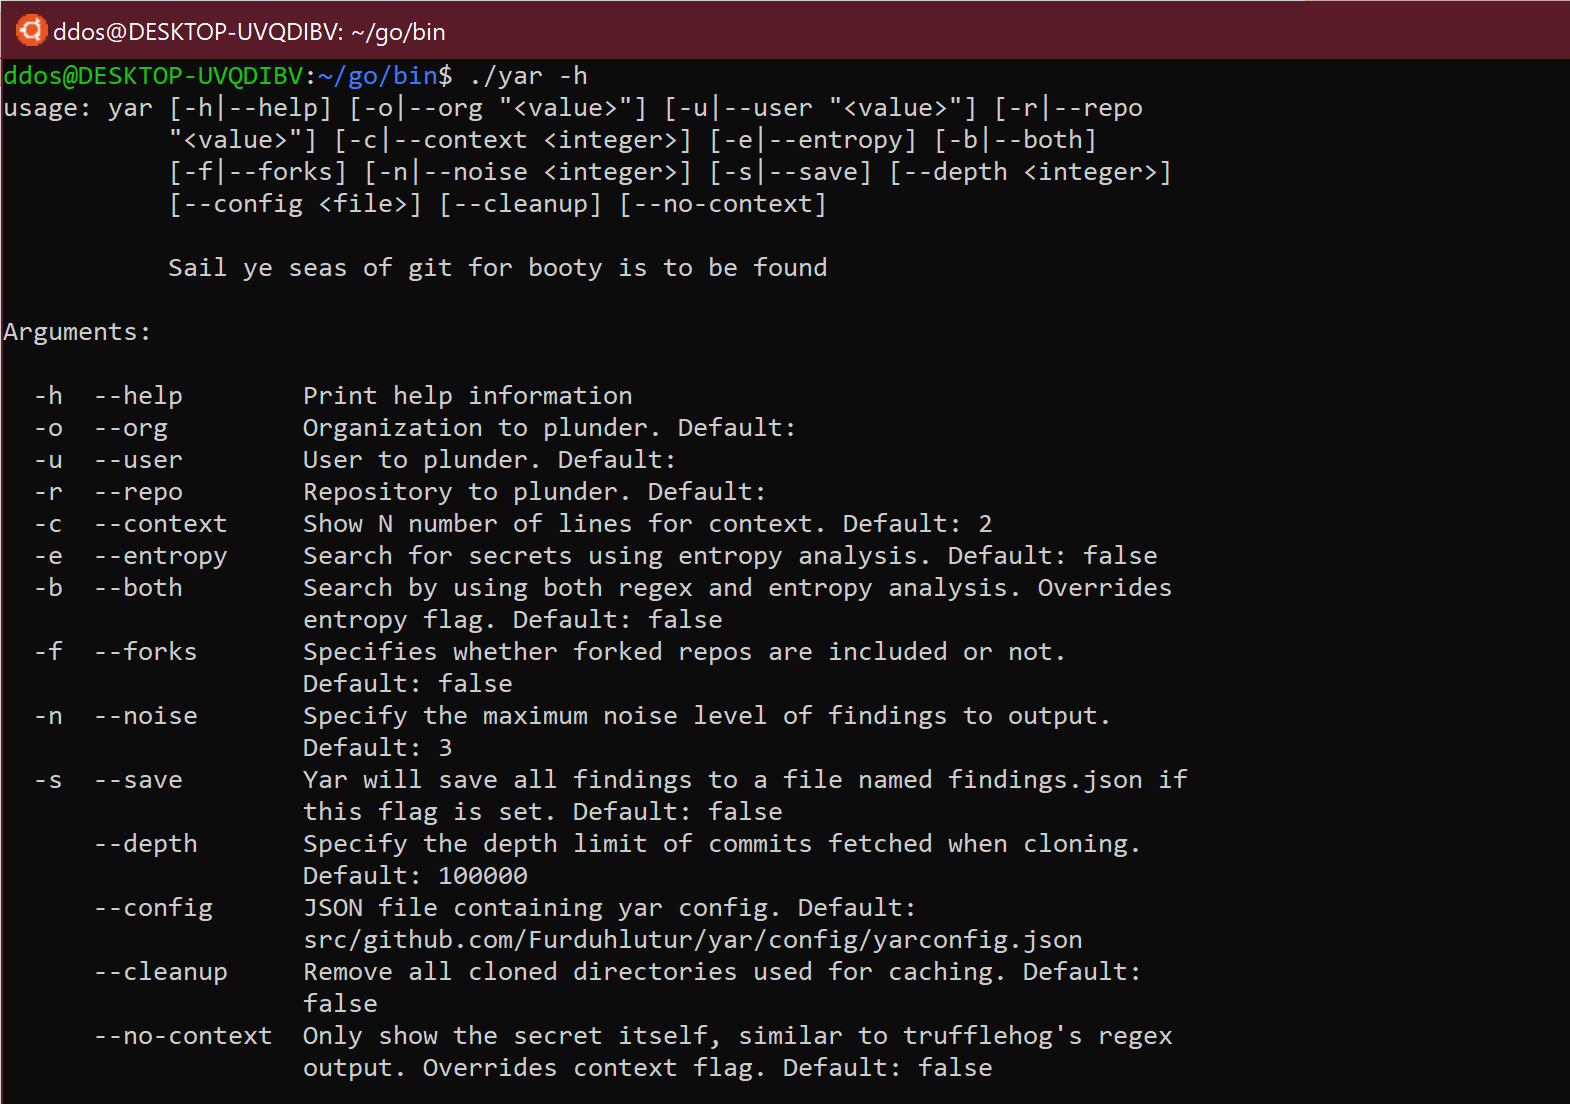Select --entropy in the arguments list
This screenshot has width=1570, height=1104.
click(x=160, y=556)
